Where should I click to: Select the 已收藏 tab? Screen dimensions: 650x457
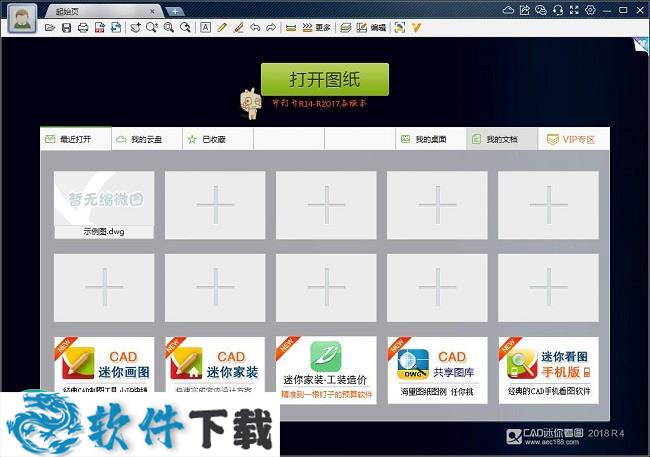point(218,139)
